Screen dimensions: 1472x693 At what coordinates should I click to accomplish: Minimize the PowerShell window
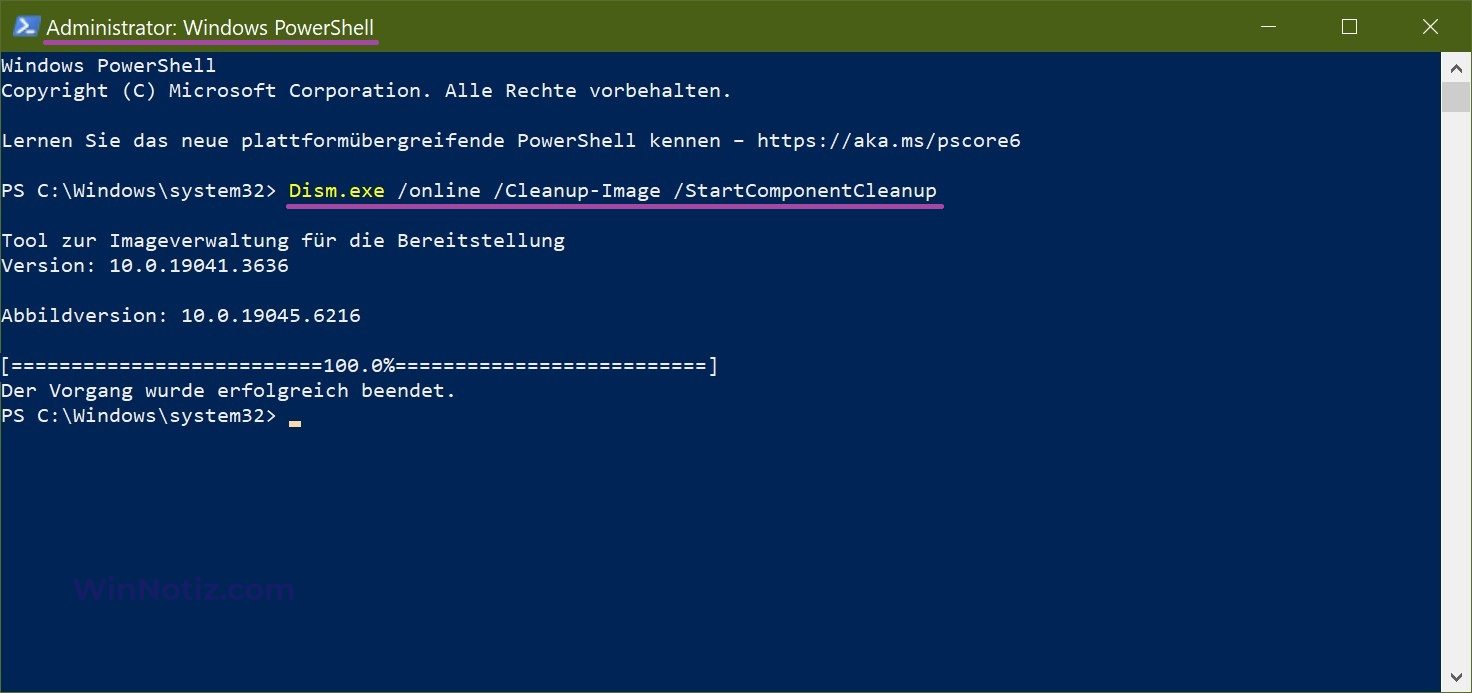click(x=1268, y=27)
